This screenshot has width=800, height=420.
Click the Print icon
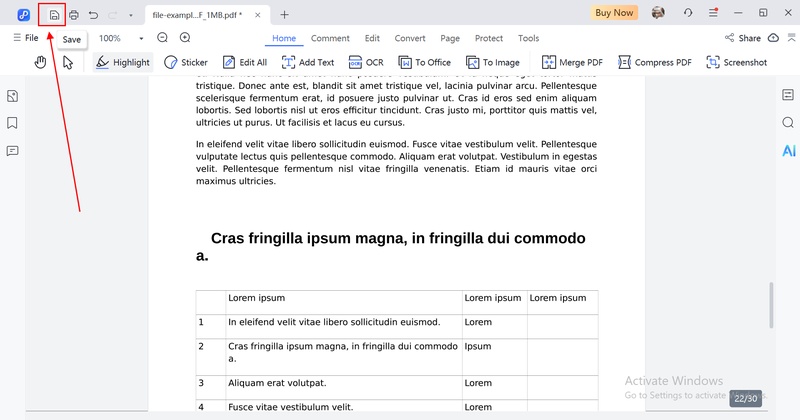73,14
